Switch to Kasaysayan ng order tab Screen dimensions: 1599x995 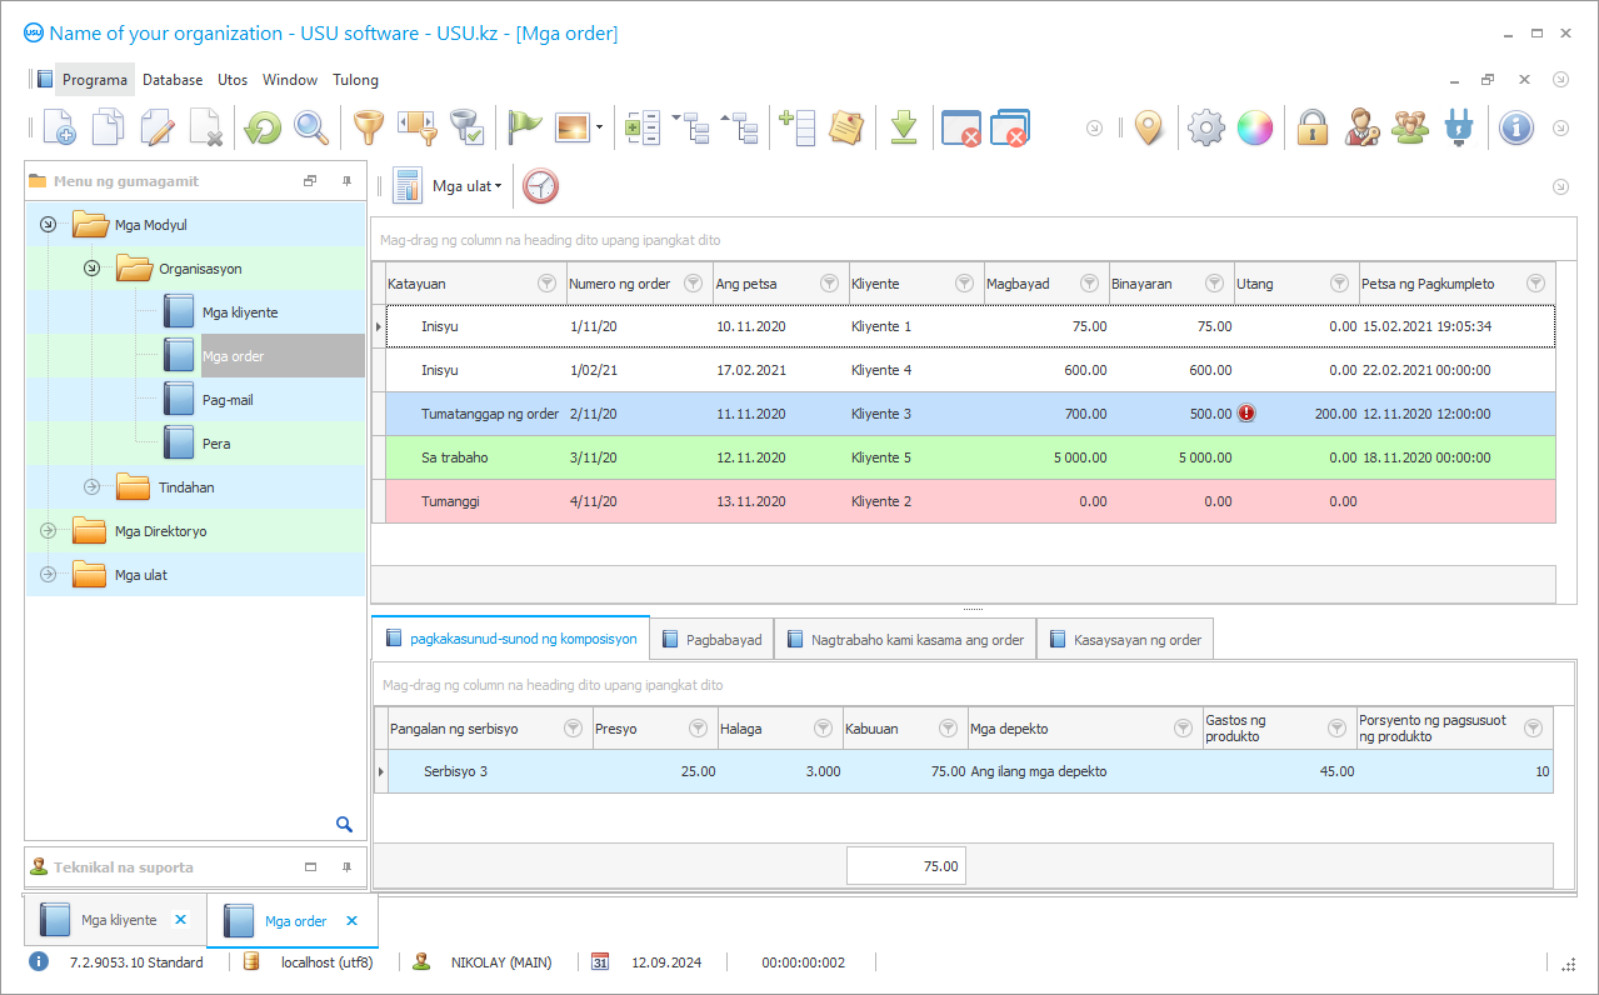[1126, 640]
